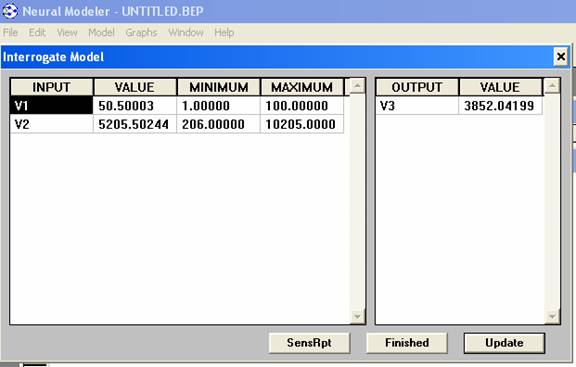Close the Interrogate Model dialog

[561, 57]
